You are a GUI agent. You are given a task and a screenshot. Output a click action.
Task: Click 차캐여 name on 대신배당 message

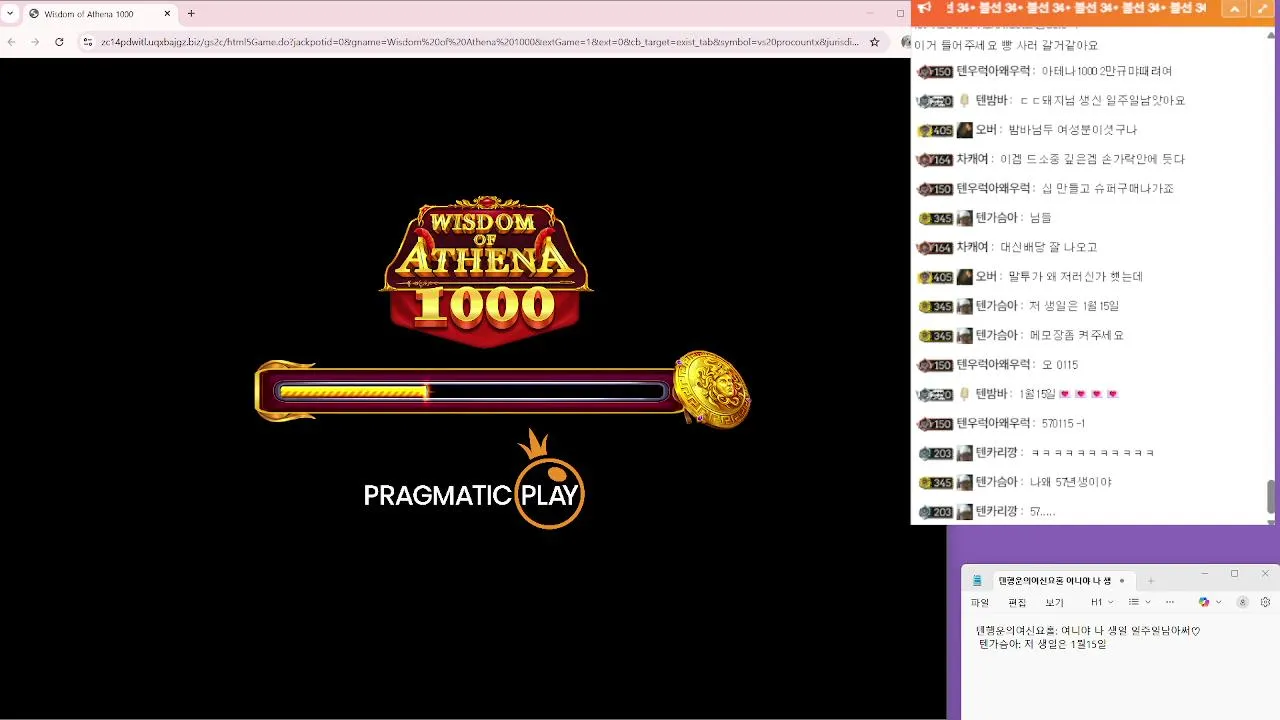point(973,247)
